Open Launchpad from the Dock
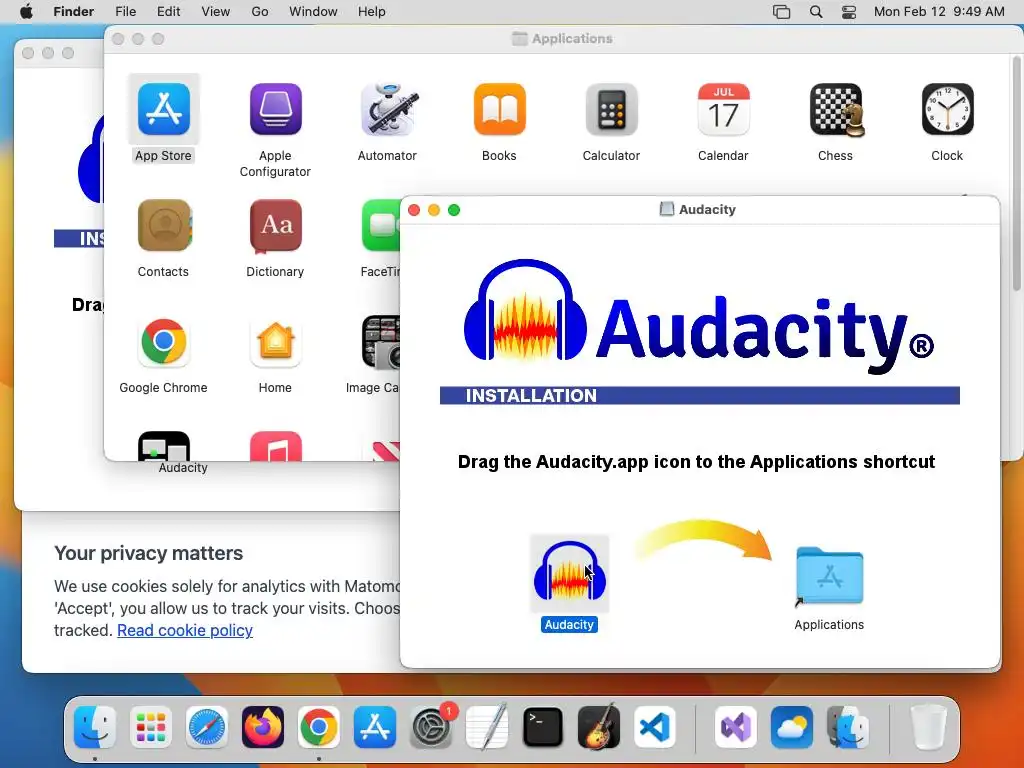This screenshot has height=768, width=1024. pyautogui.click(x=151, y=727)
